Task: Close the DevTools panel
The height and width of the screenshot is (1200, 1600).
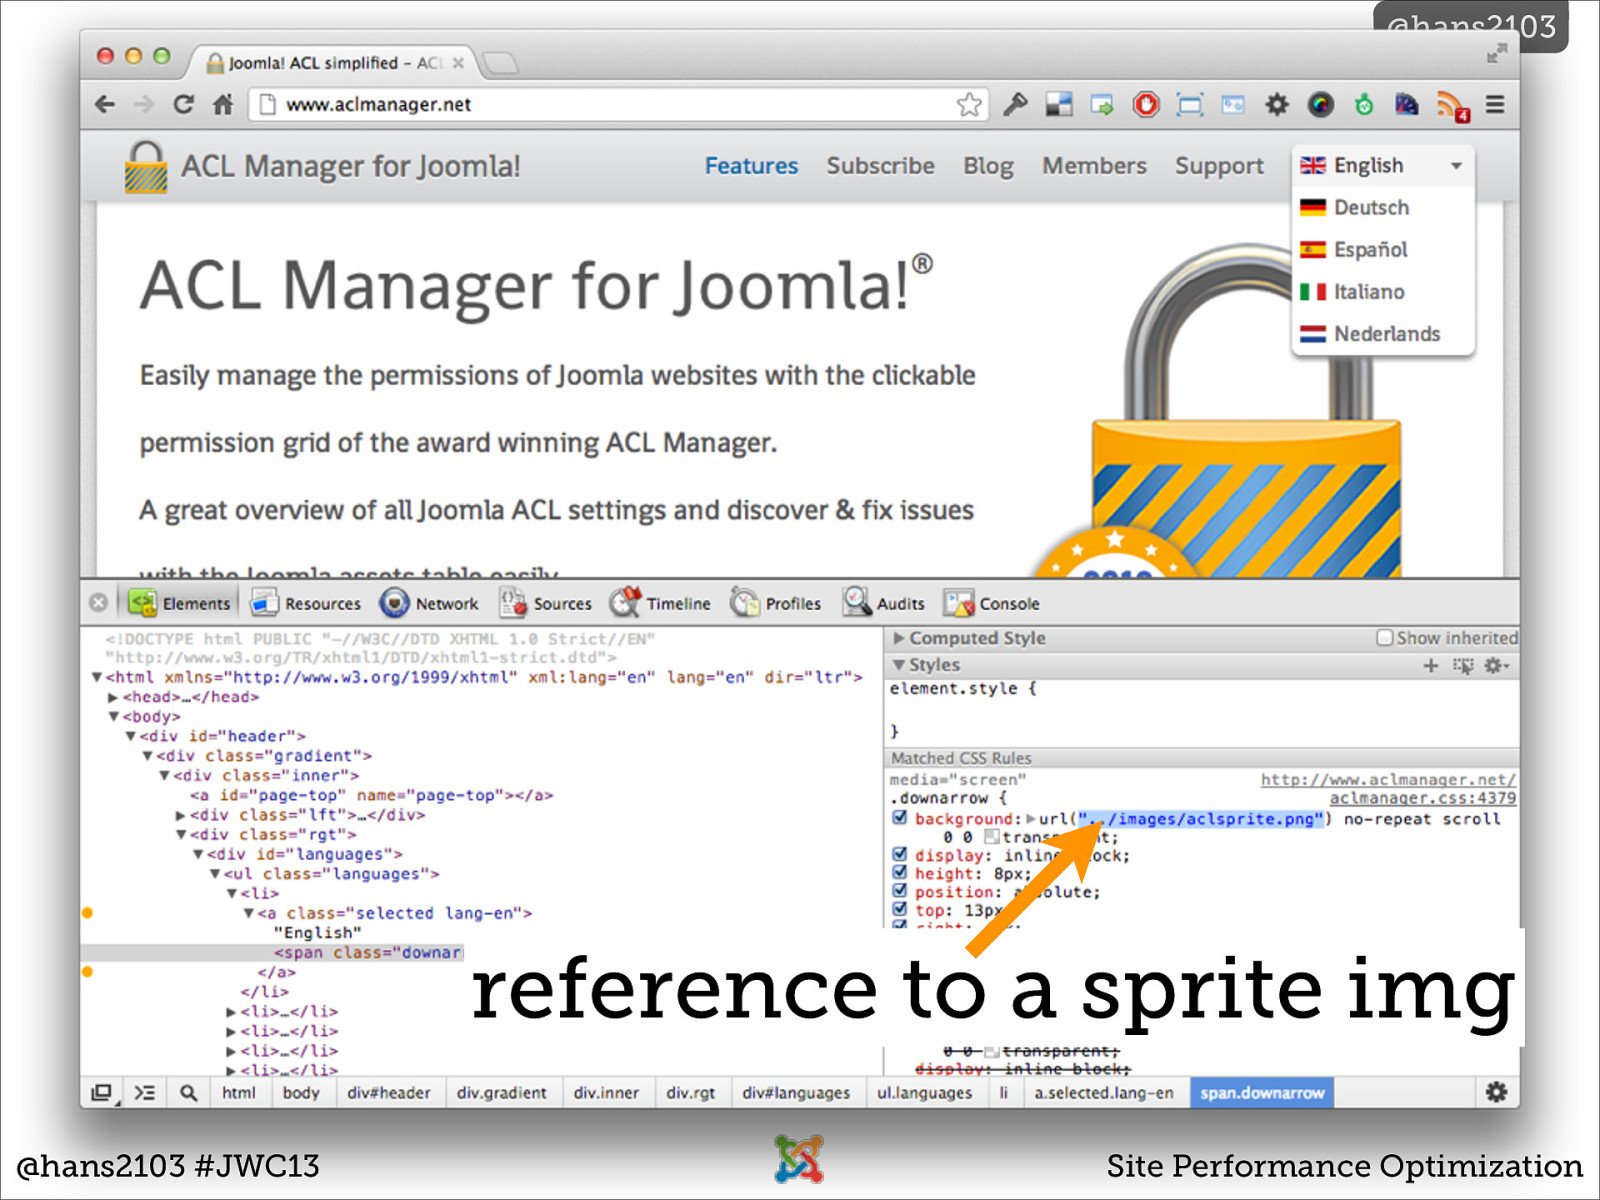Action: [98, 603]
